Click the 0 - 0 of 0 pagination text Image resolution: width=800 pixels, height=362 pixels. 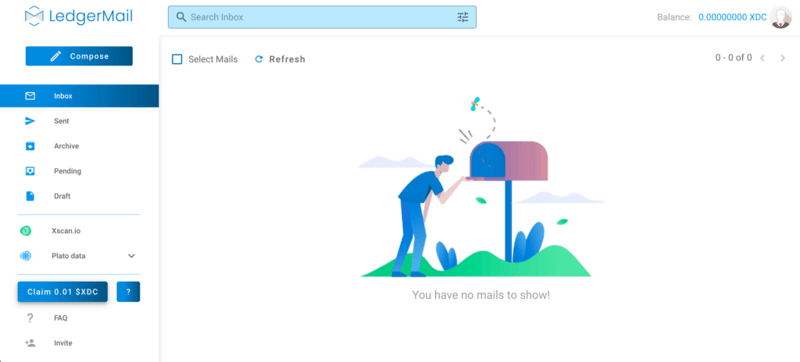click(x=733, y=58)
